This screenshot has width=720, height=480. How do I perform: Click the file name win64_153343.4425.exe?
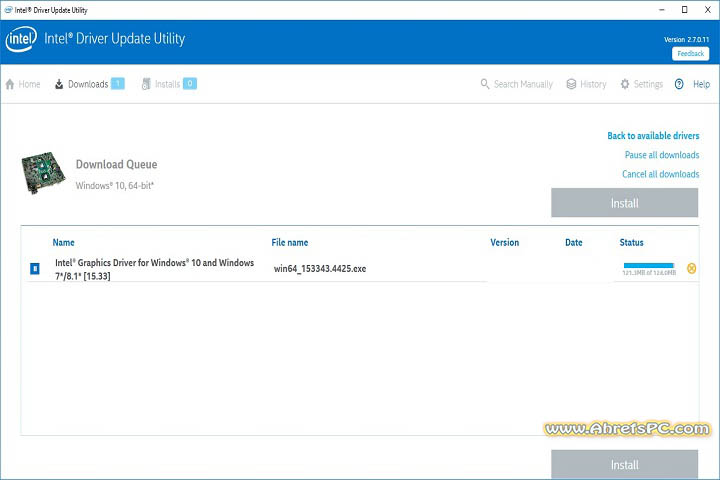coord(320,269)
